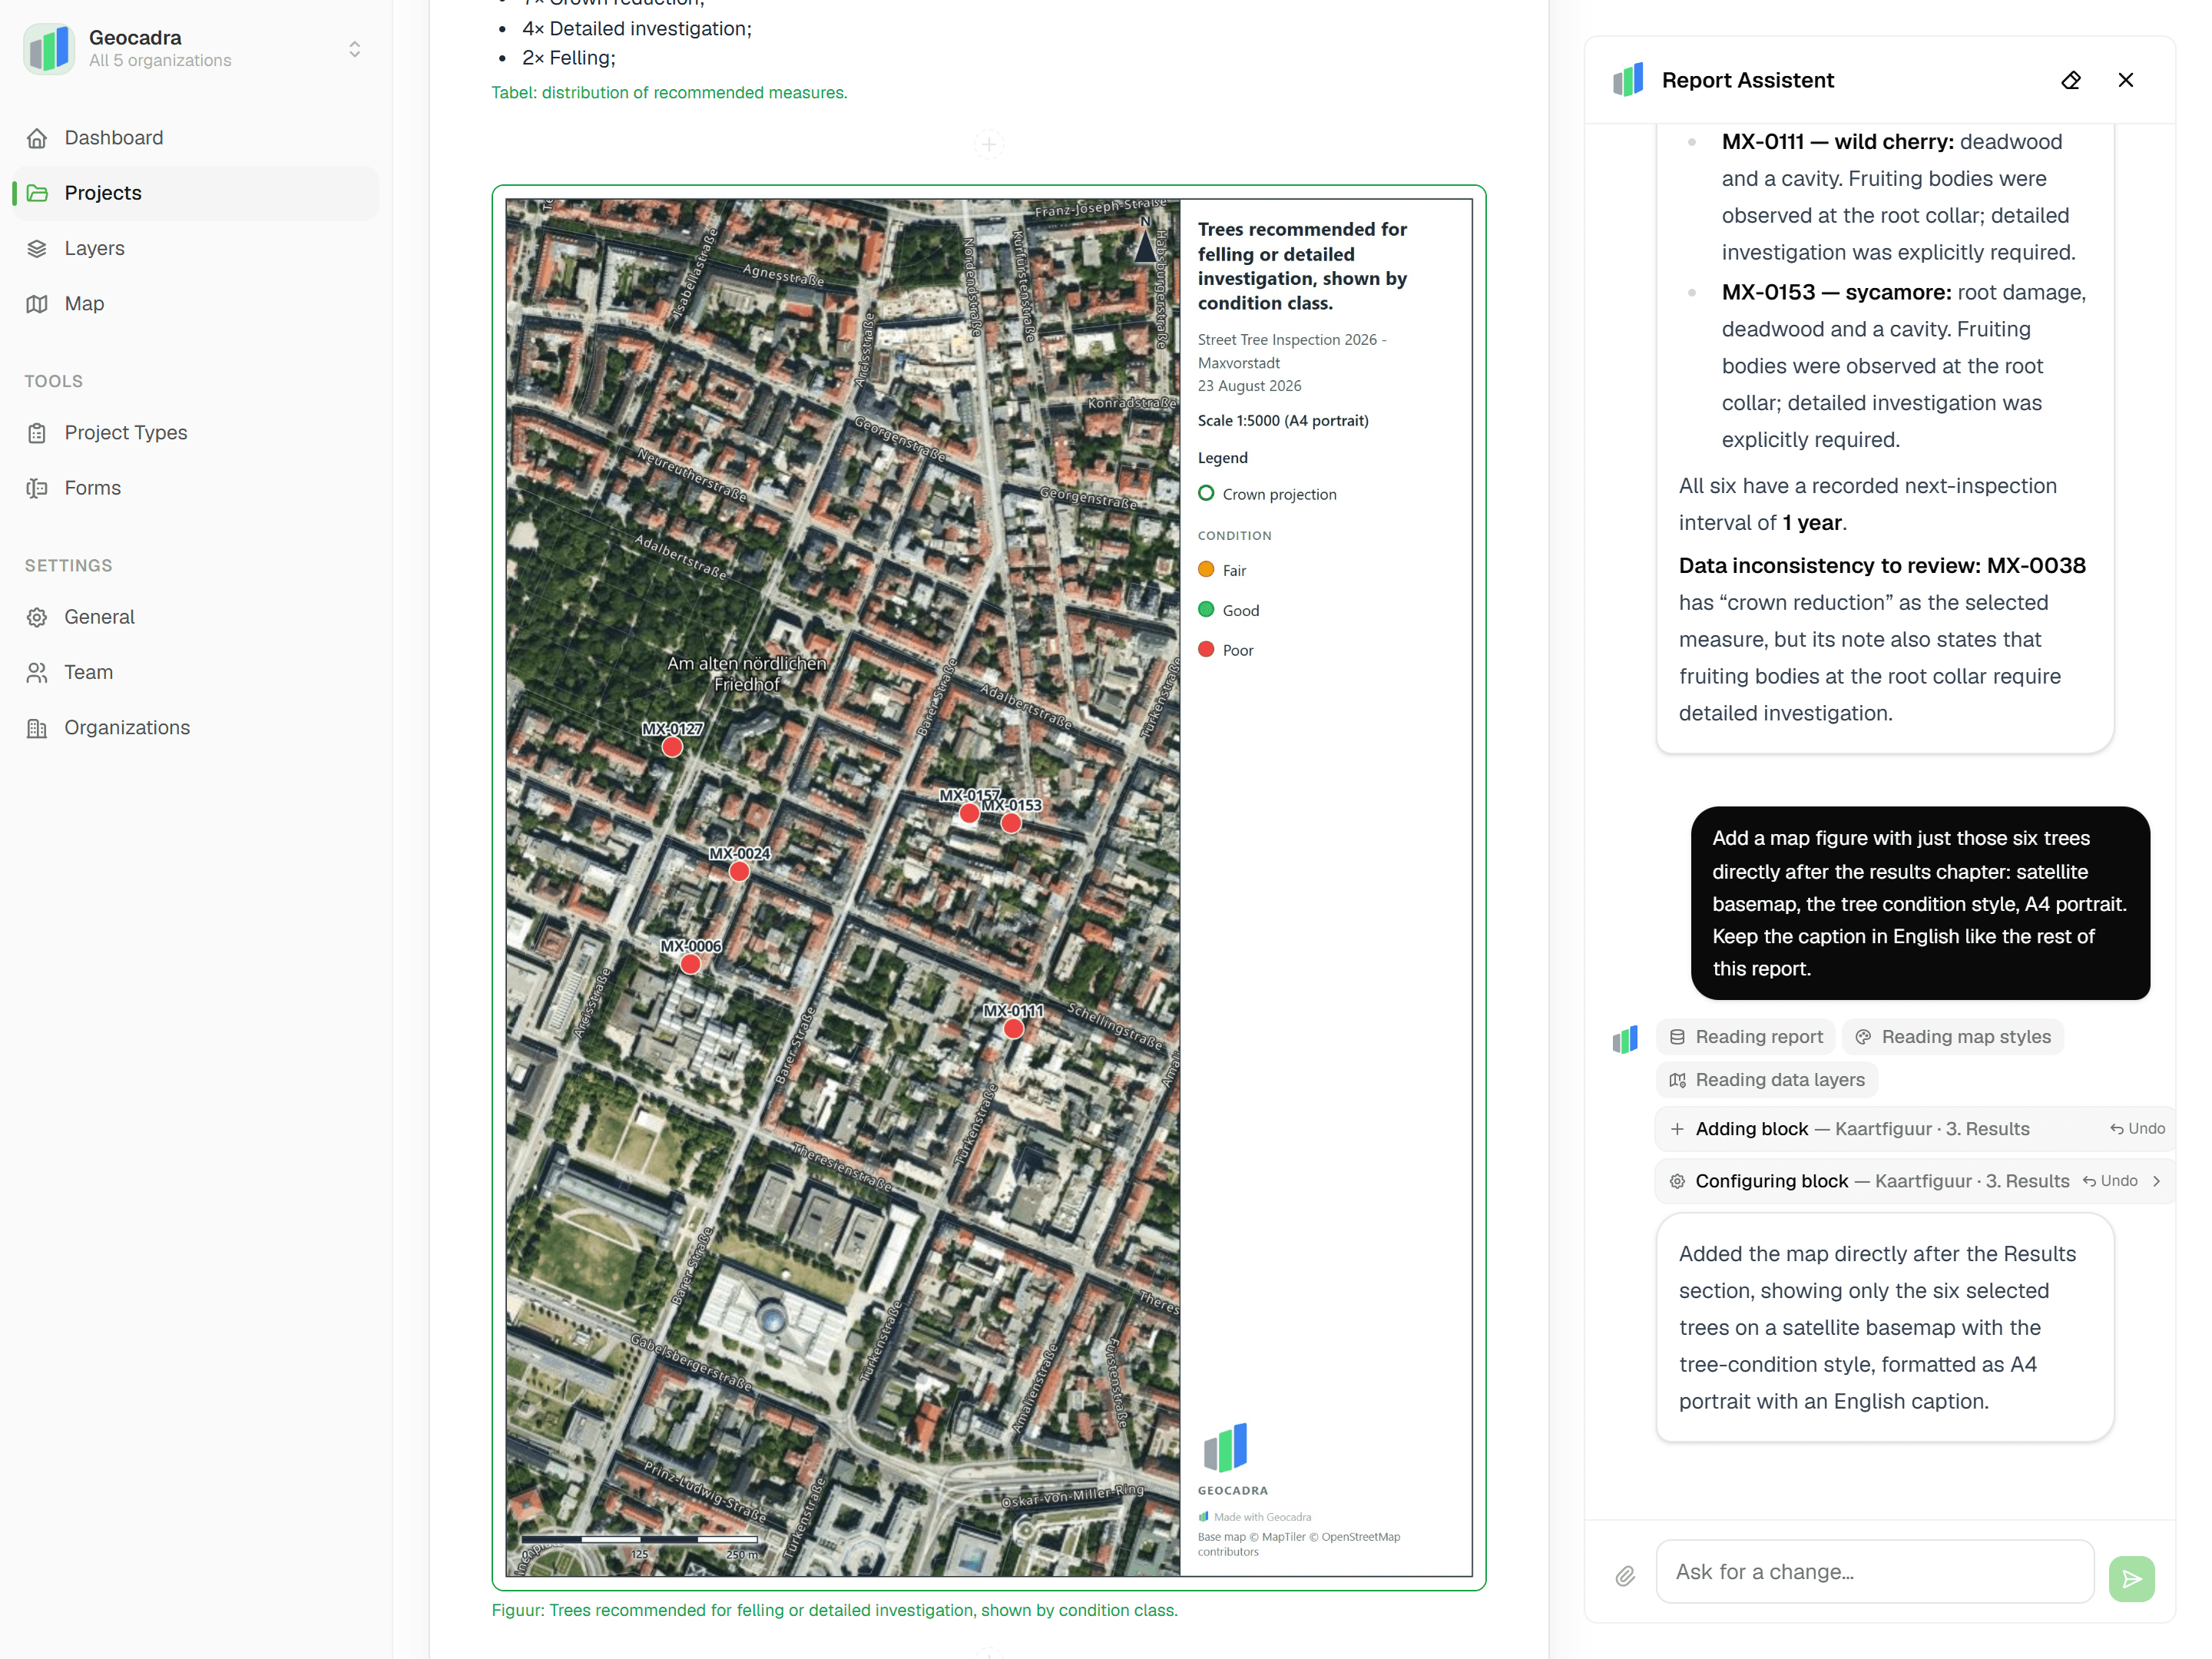The width and height of the screenshot is (2212, 1659).
Task: Click the '4× Detailed investigation;' bullet
Action: click(636, 29)
